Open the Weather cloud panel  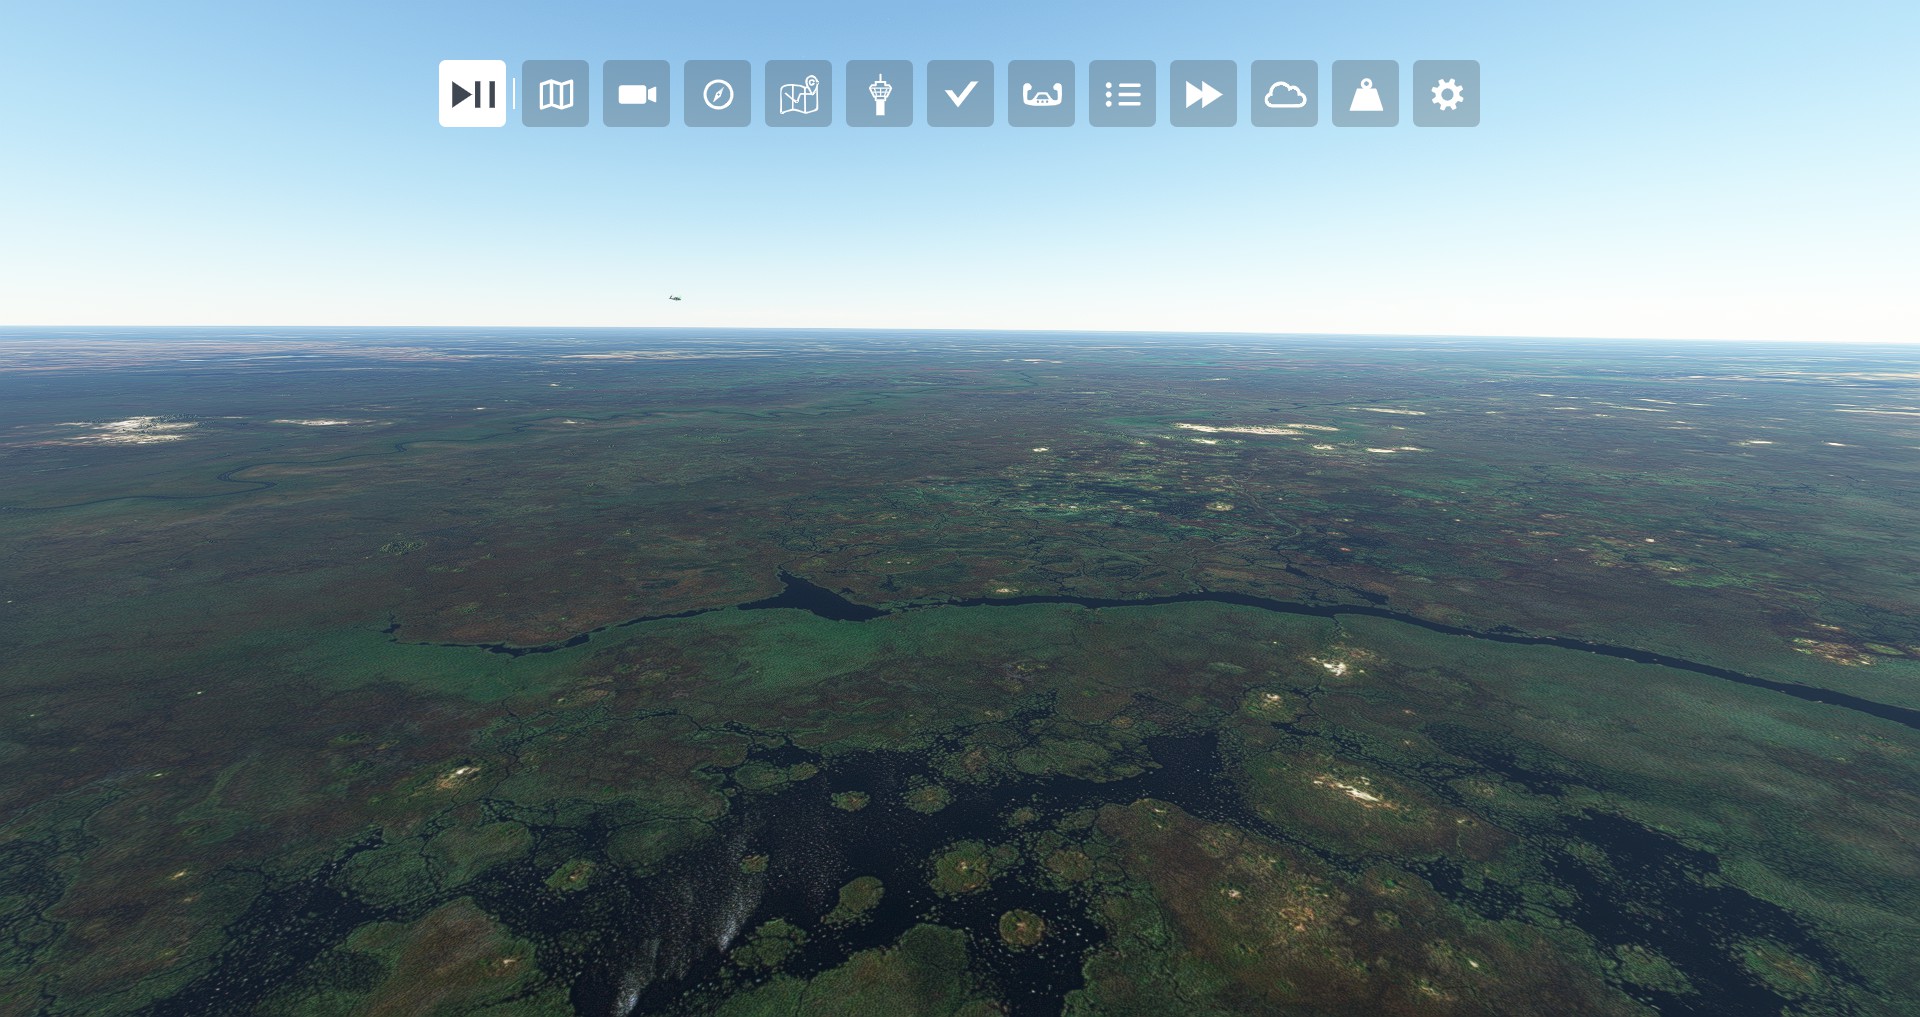tap(1284, 94)
